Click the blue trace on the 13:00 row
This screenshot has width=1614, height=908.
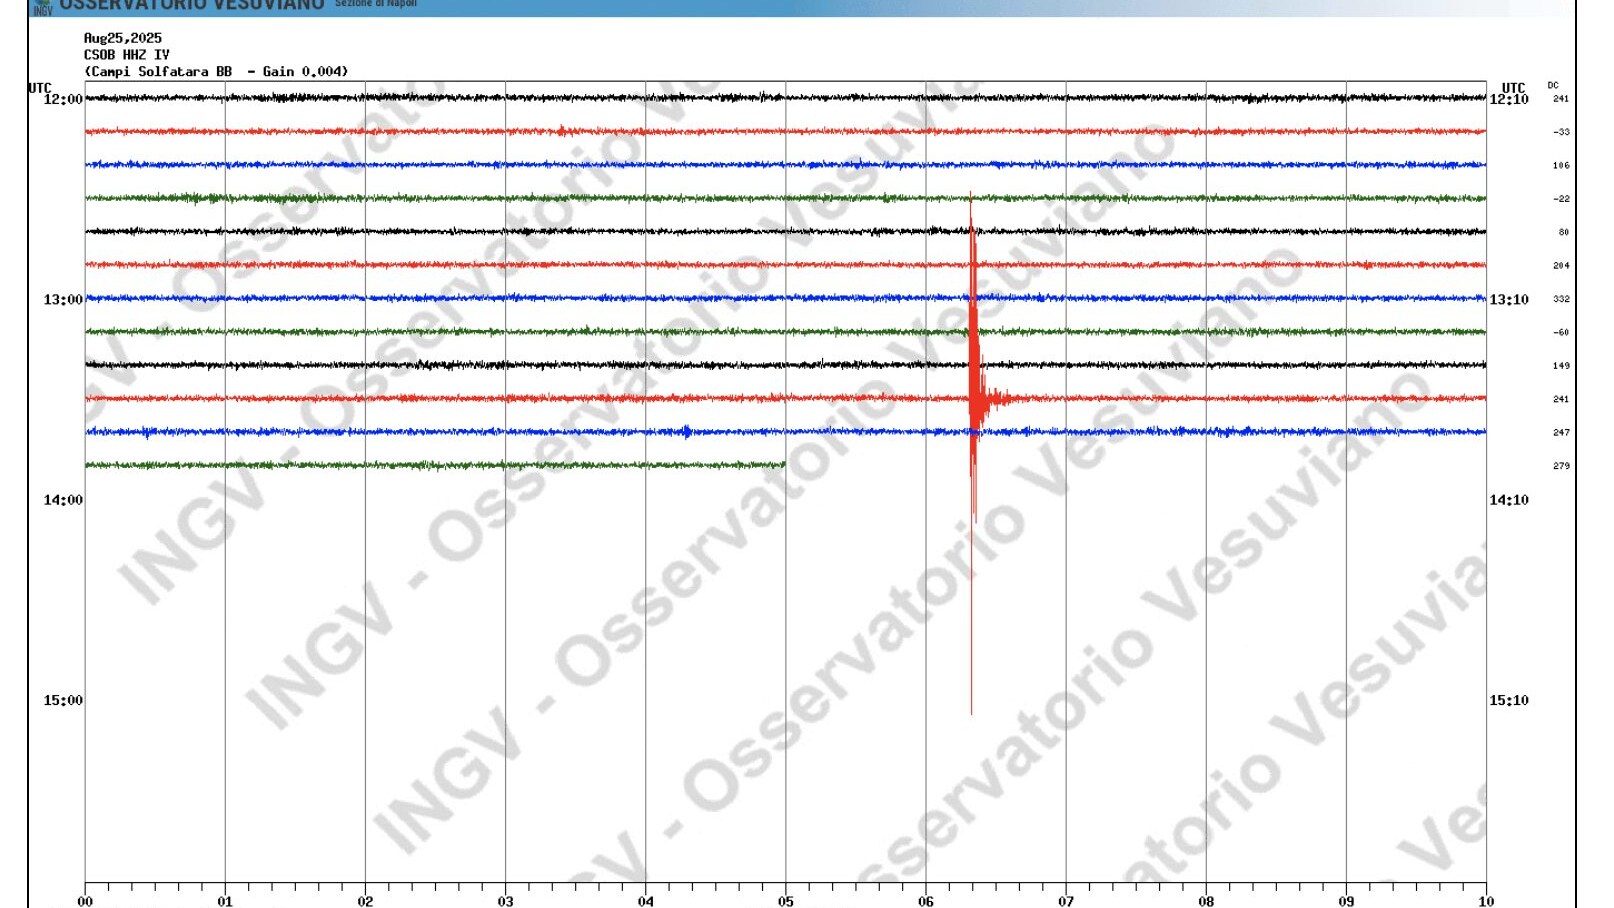[785, 298]
